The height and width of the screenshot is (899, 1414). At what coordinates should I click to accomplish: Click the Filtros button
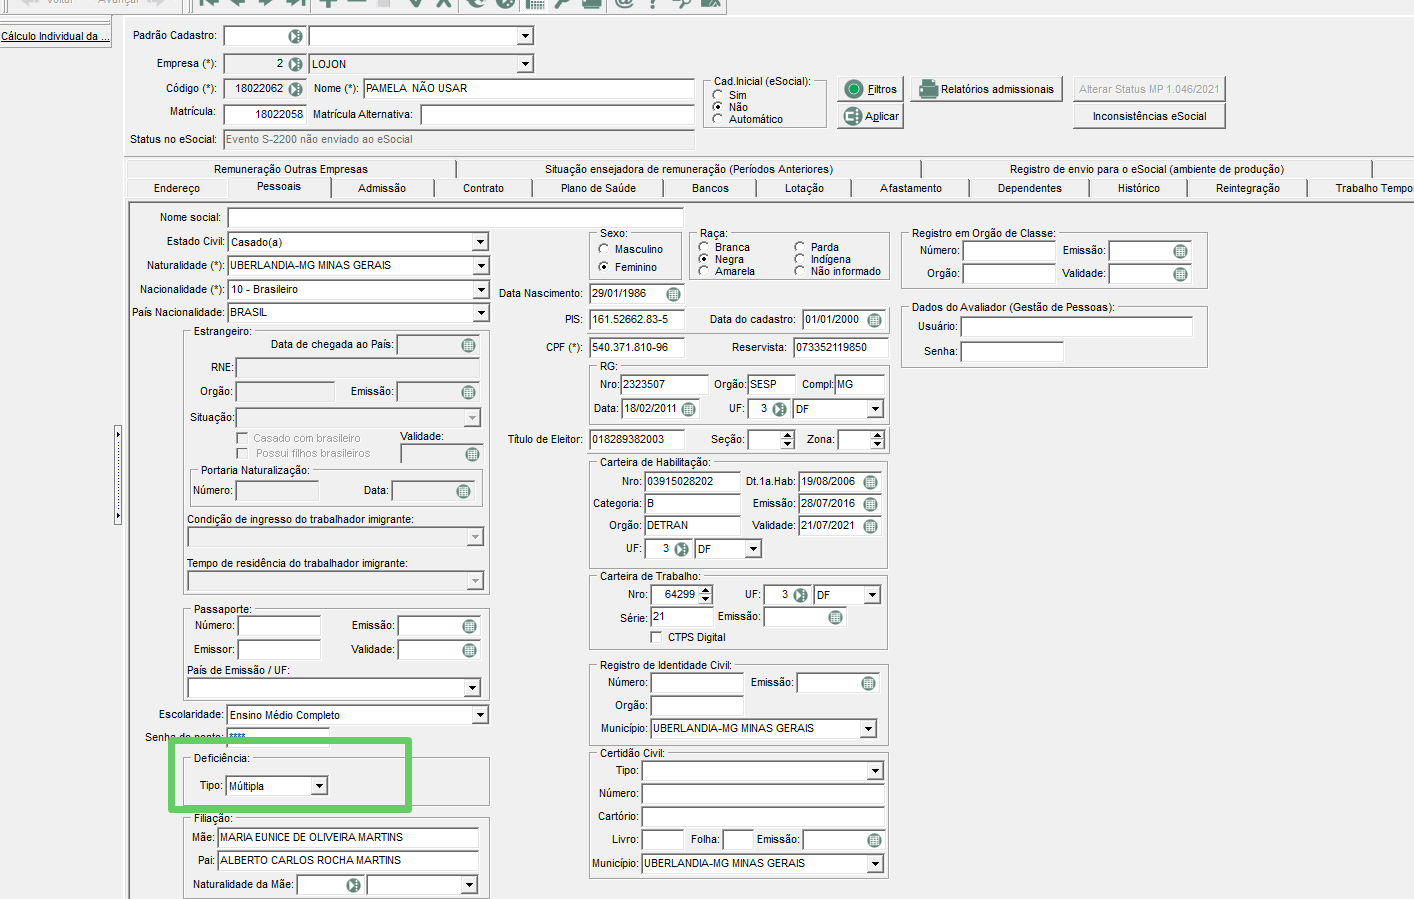coord(871,89)
